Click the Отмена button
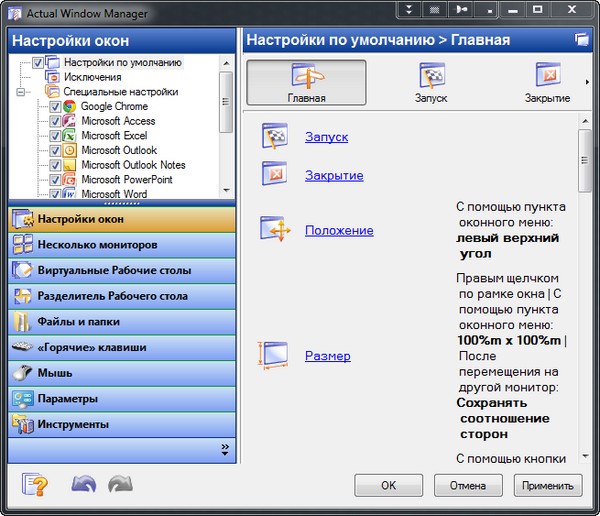The image size is (600, 516). tap(468, 485)
